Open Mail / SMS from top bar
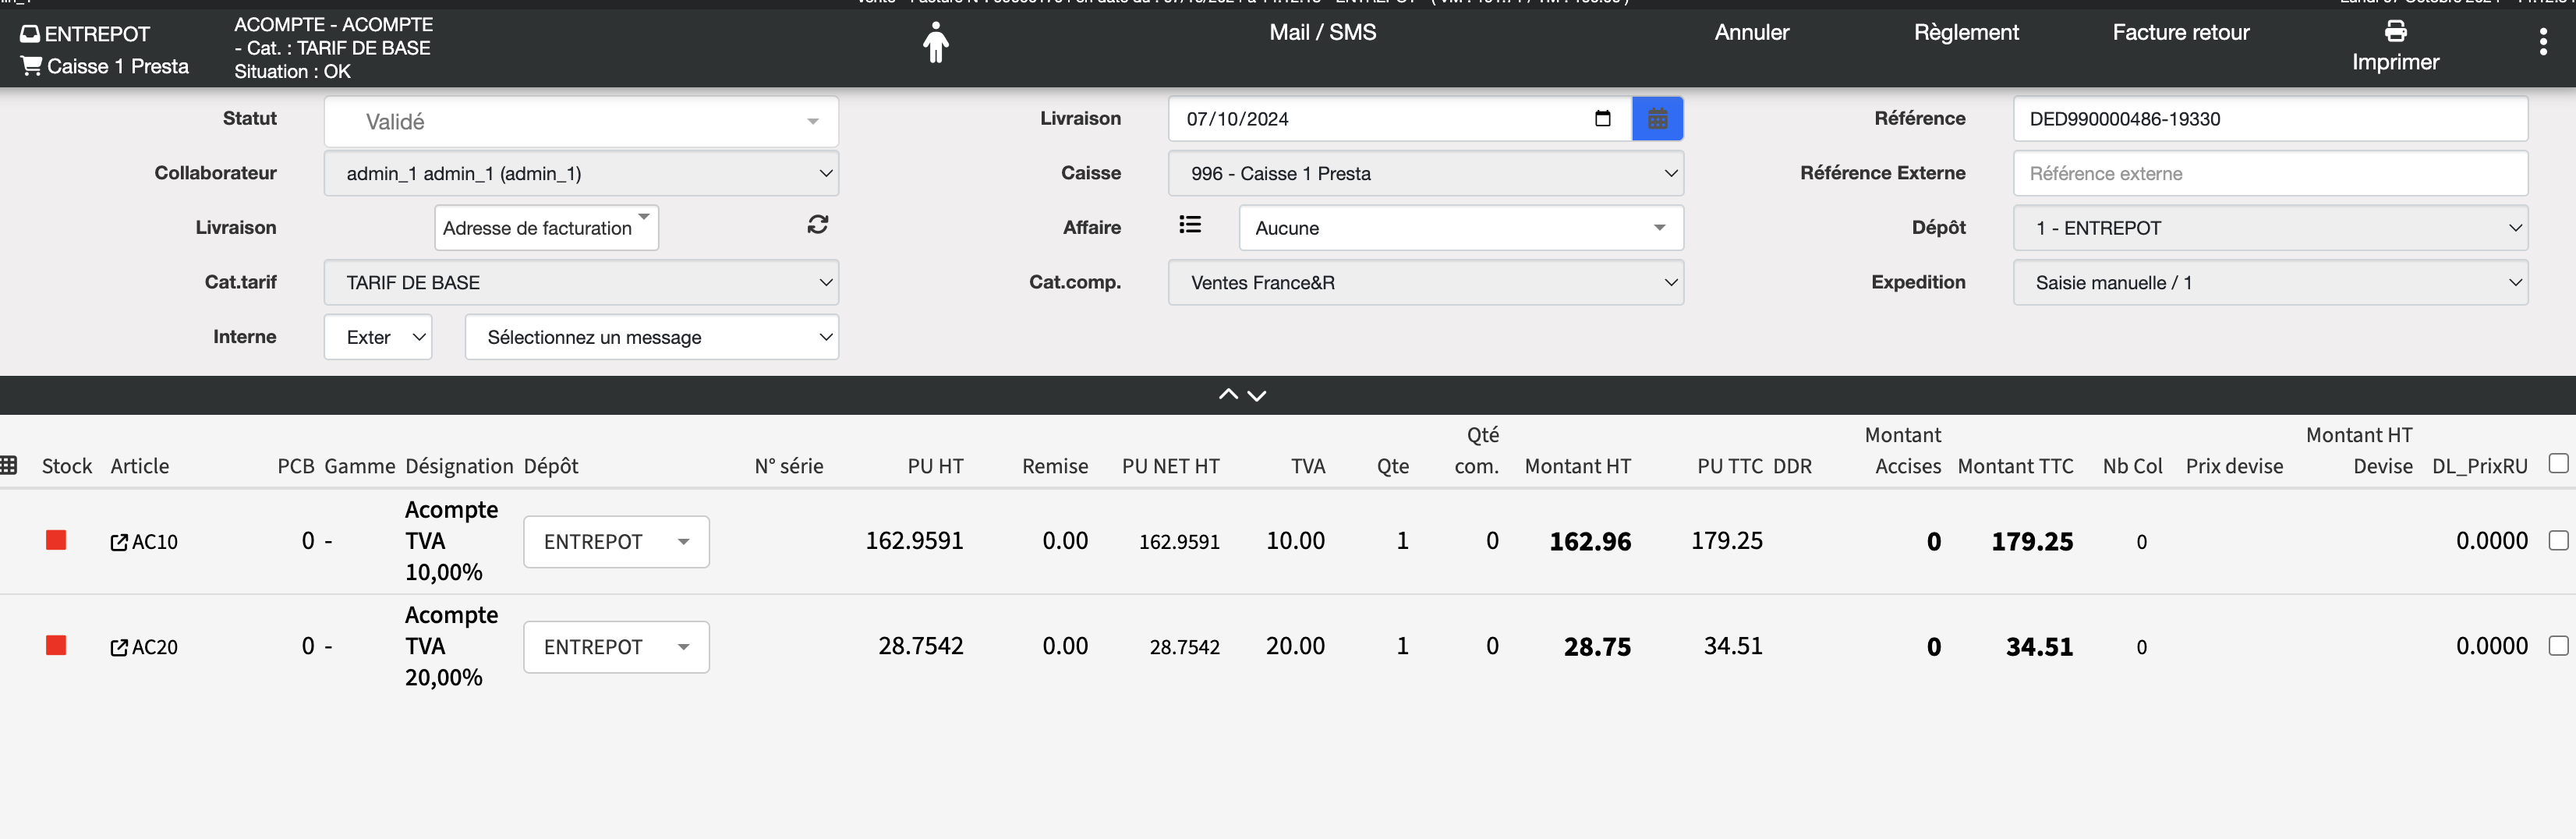The height and width of the screenshot is (839, 2576). pos(1322,33)
